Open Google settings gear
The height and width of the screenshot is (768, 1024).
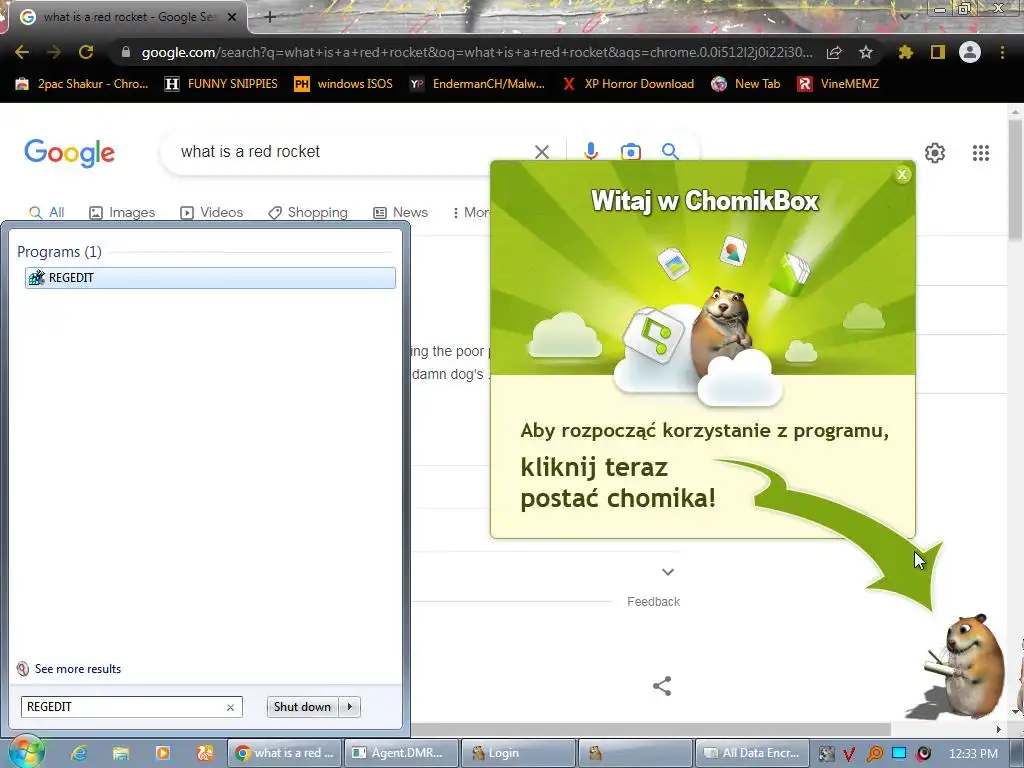[935, 153]
